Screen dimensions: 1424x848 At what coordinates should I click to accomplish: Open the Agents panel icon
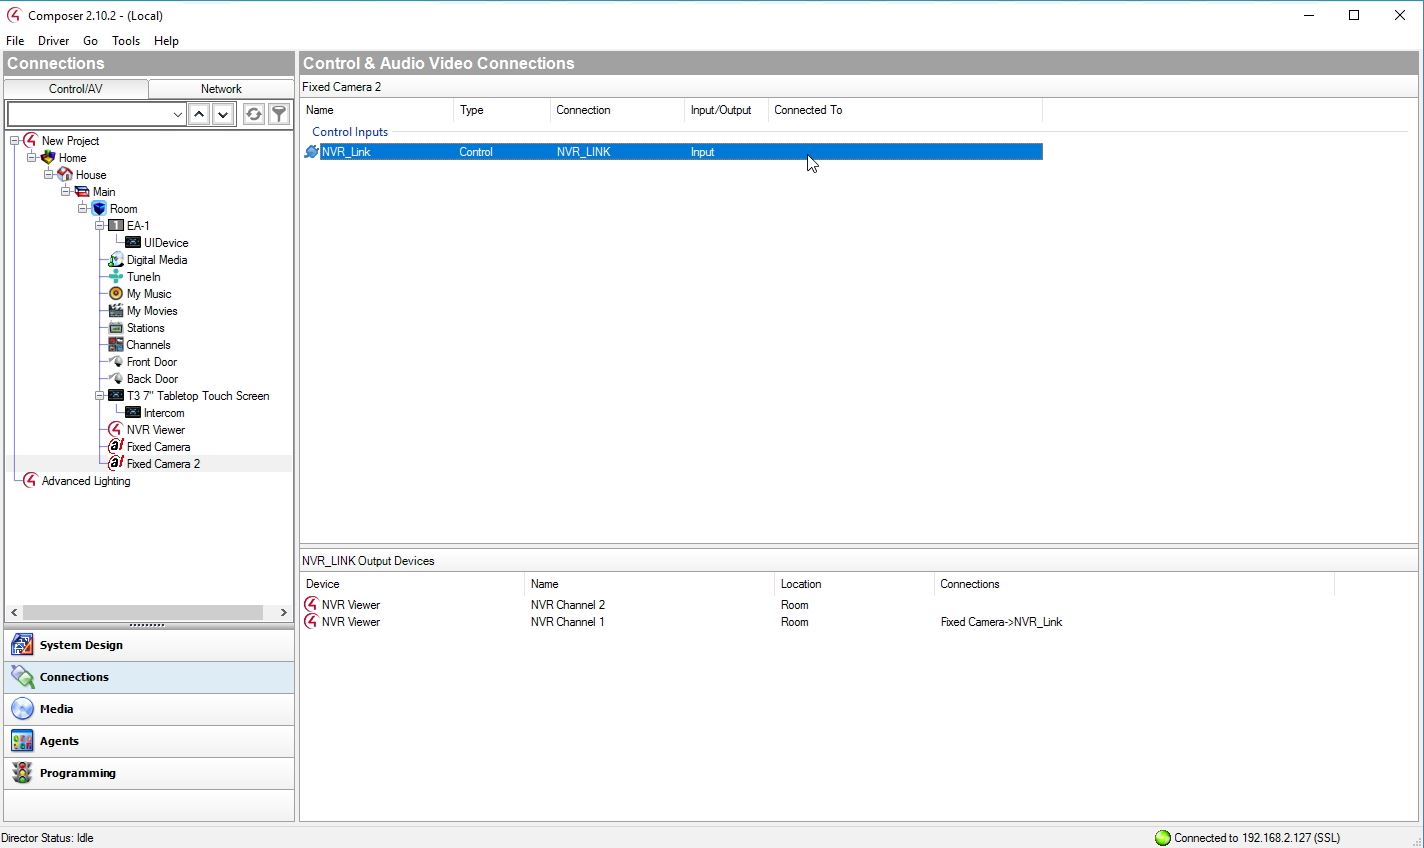22,741
